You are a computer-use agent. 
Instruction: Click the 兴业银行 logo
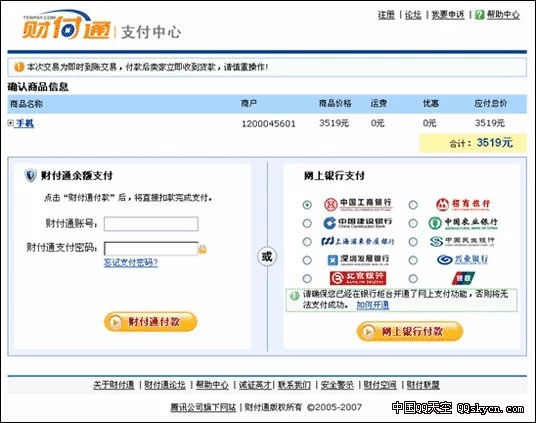(462, 260)
